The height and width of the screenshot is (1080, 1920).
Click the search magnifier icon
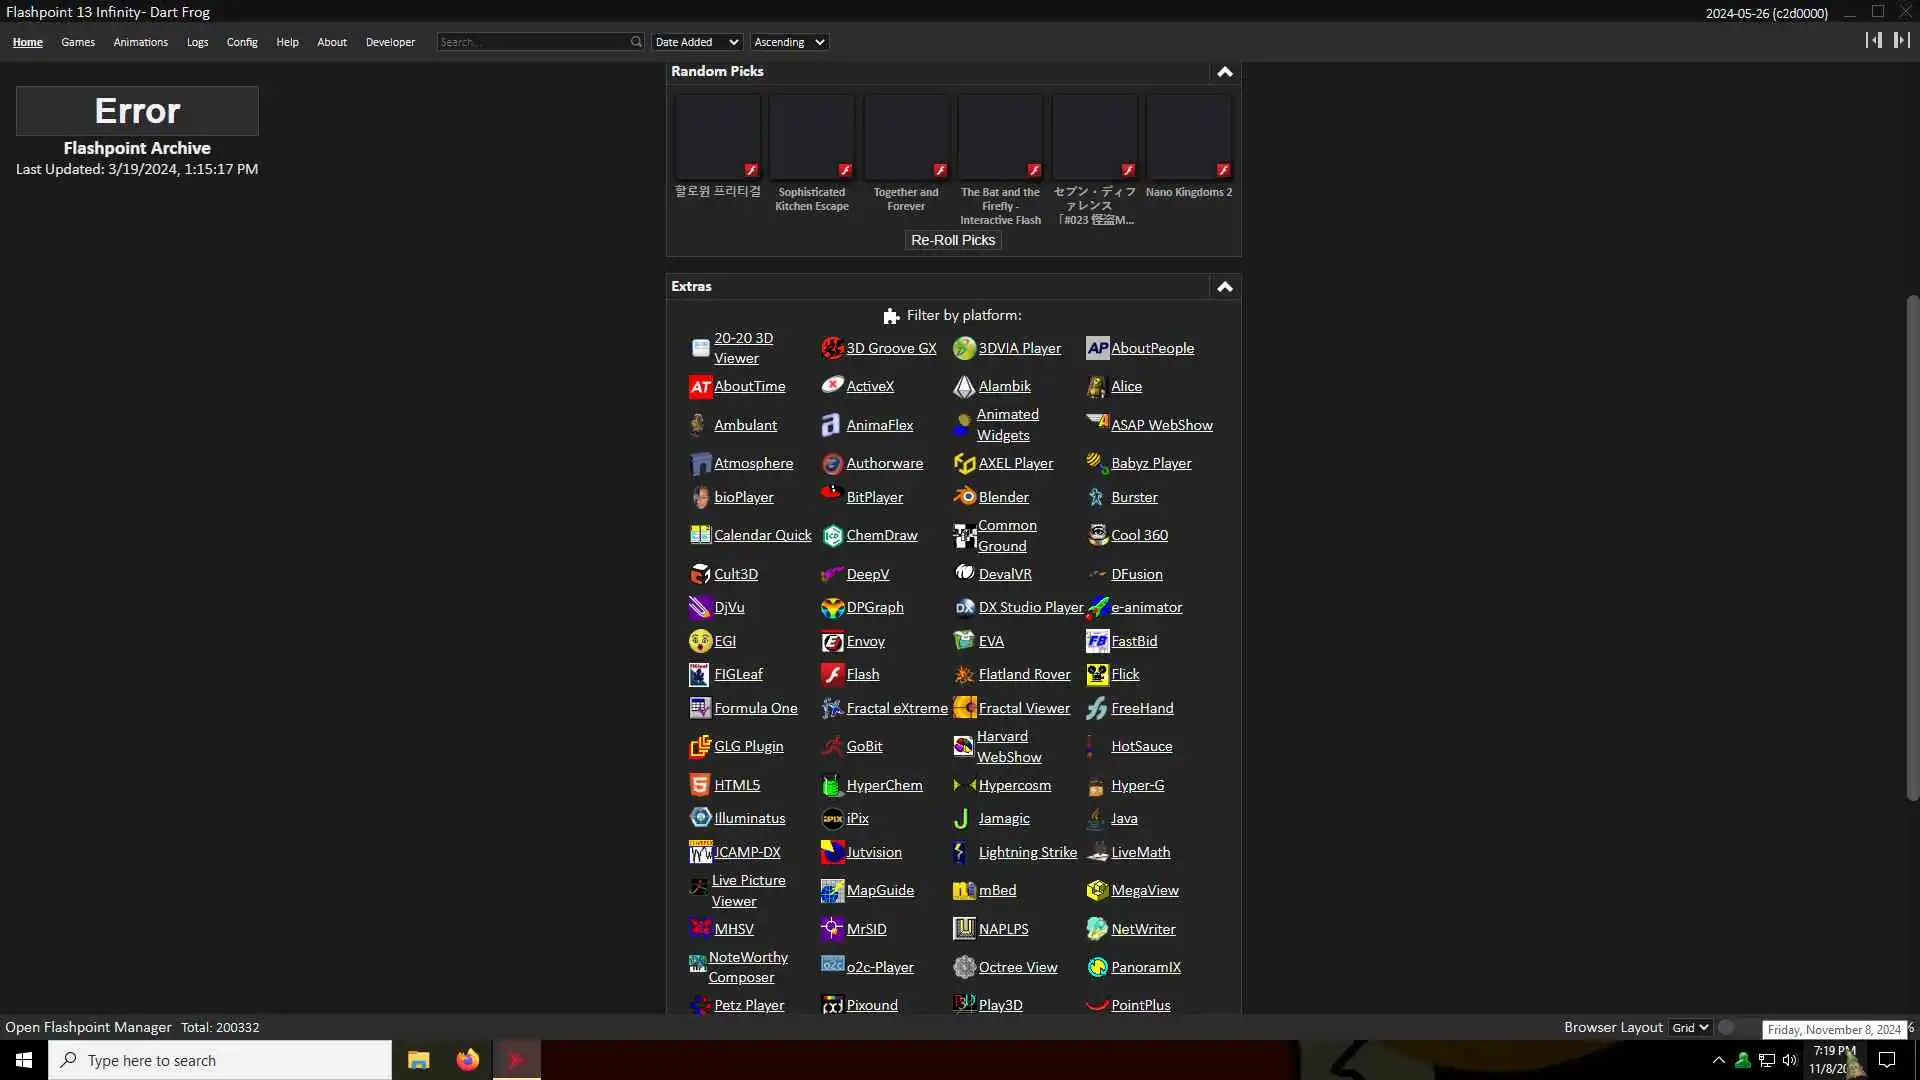[x=636, y=42]
